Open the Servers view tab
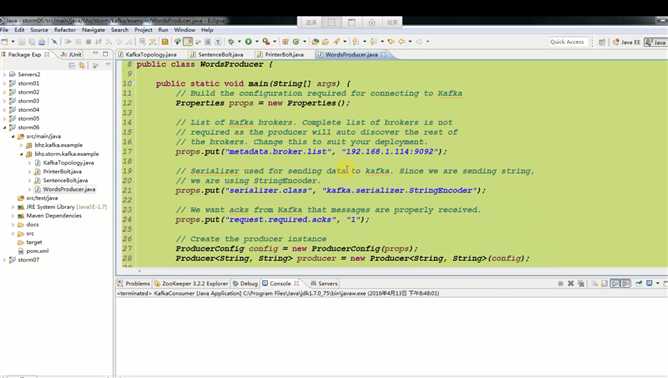The width and height of the screenshot is (668, 378). pyautogui.click(x=324, y=283)
